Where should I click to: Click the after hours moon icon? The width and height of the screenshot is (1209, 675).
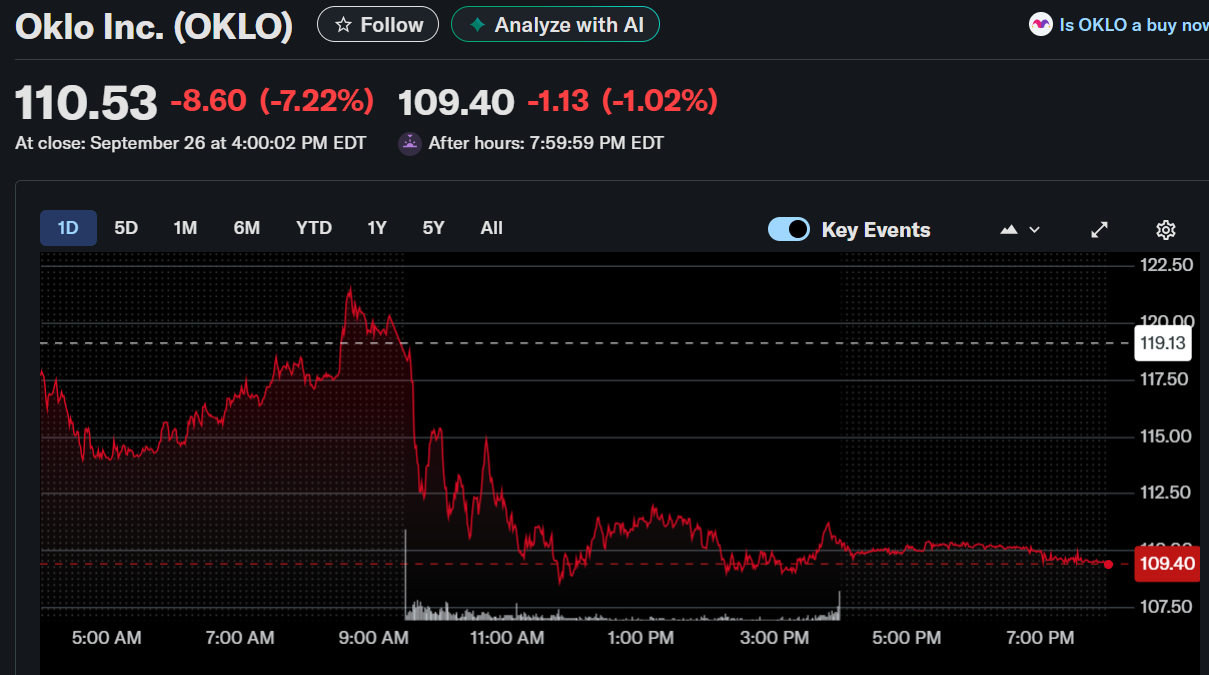point(410,143)
